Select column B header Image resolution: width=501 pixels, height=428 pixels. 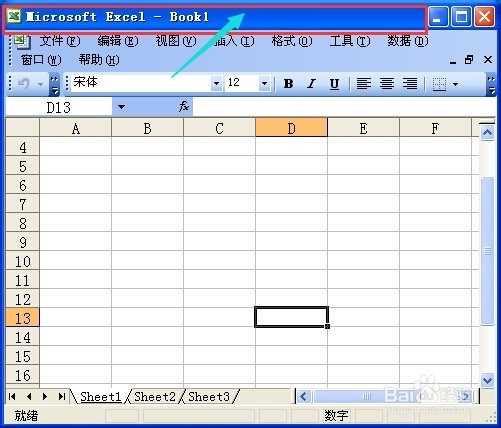click(x=147, y=128)
